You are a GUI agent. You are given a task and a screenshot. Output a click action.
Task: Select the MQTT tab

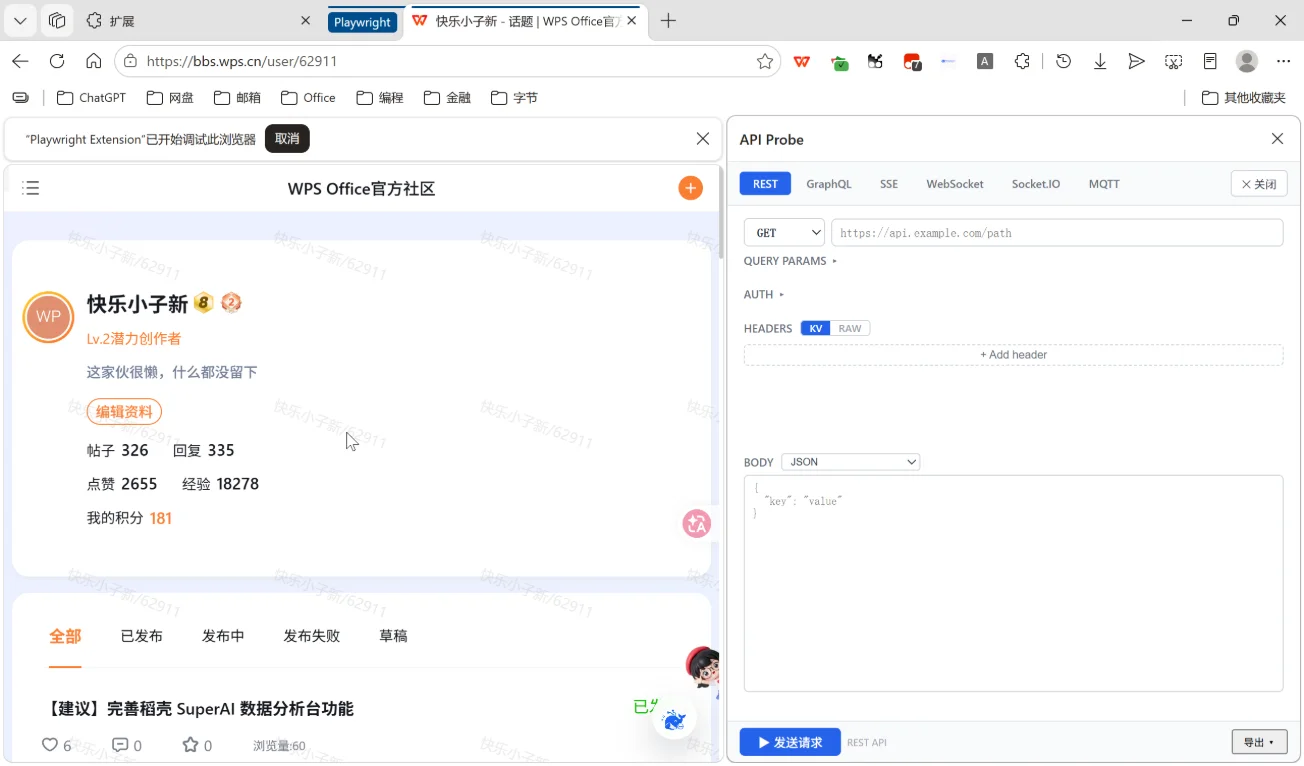click(x=1104, y=184)
